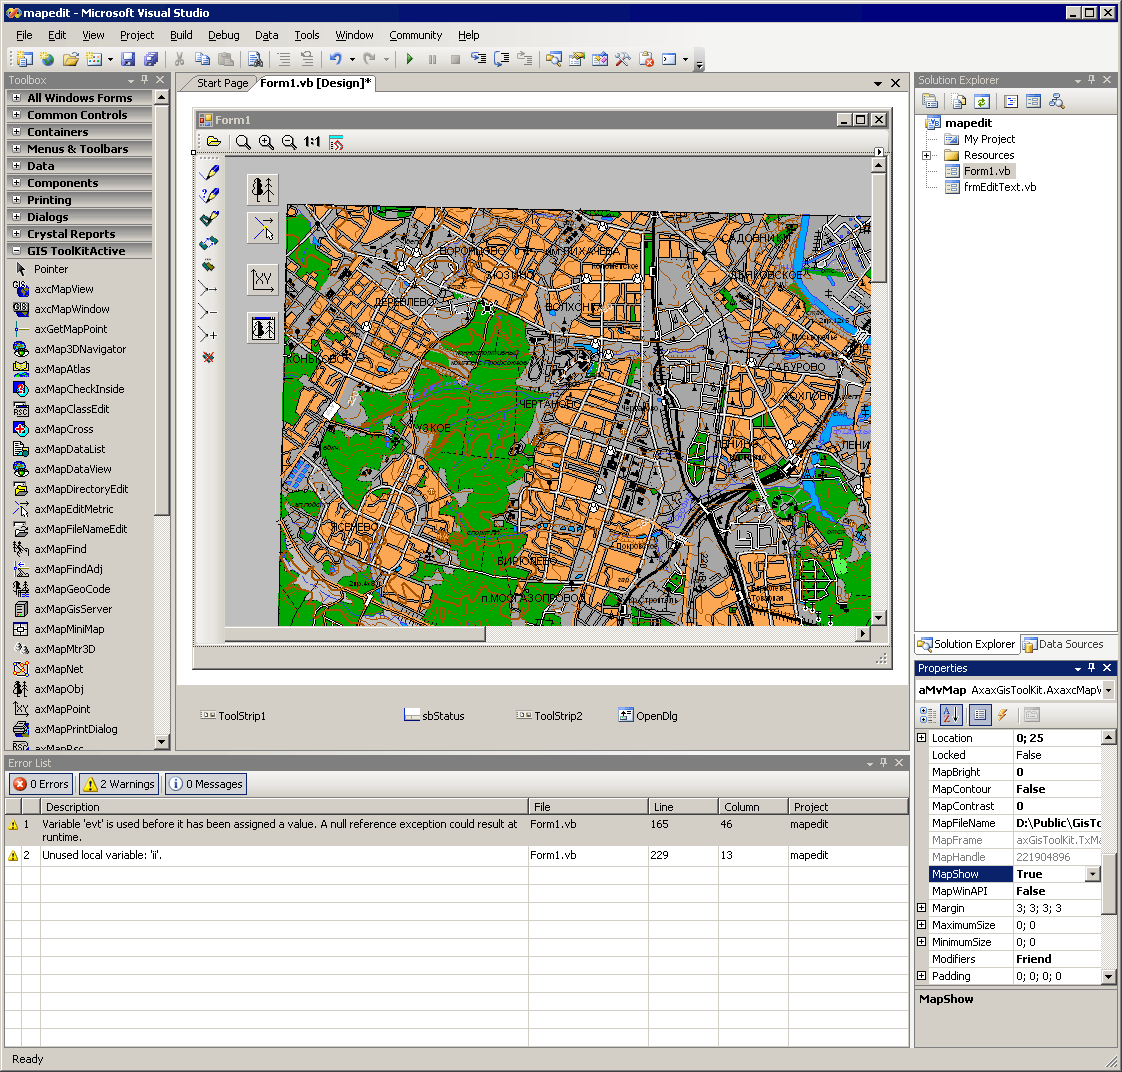Open the Debug menu
1122x1072 pixels.
pos(224,35)
